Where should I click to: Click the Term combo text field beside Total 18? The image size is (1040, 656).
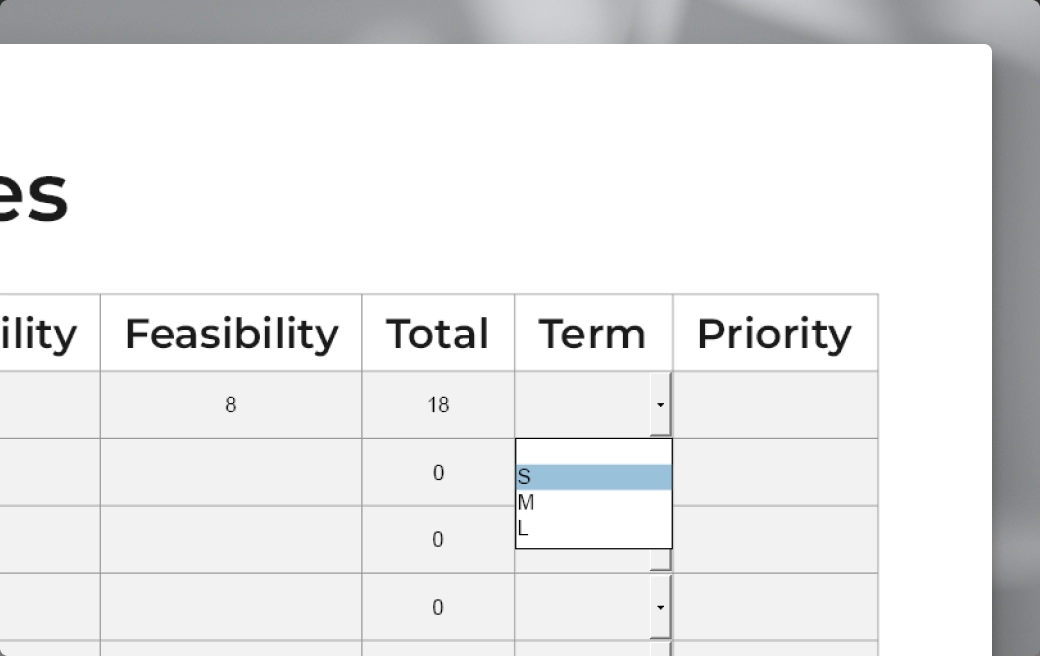pyautogui.click(x=583, y=405)
